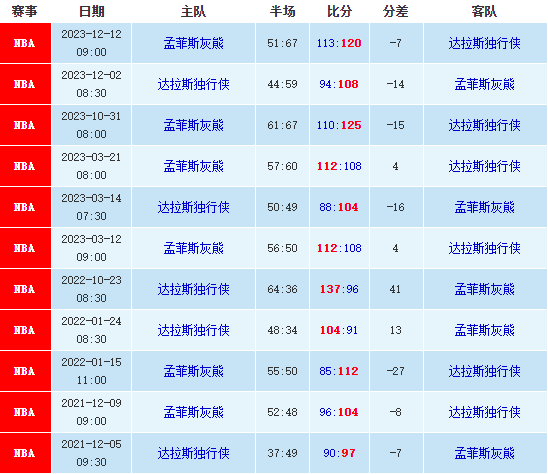This screenshot has height=474, width=548.
Task: Click the date 2023-03-14 07:30
Action: click(92, 207)
